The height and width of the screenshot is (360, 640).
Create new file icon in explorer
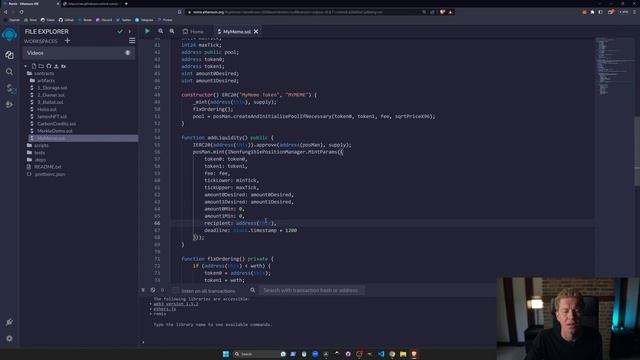34,66
